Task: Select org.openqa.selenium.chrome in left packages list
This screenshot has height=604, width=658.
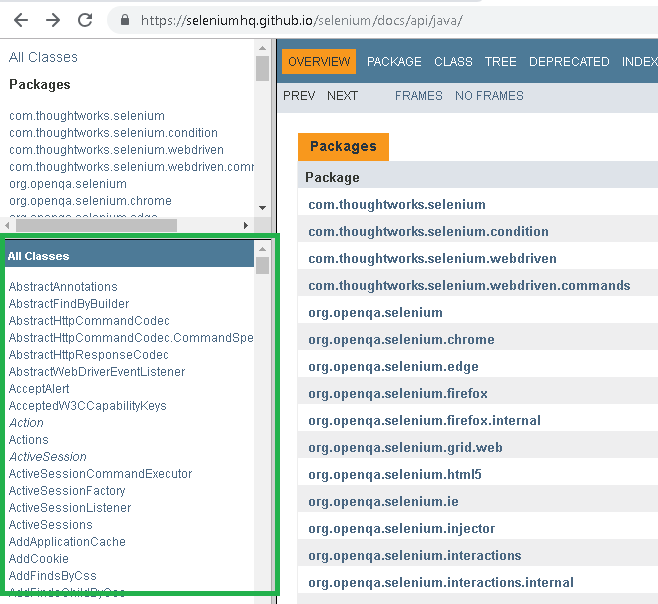Action: (90, 201)
